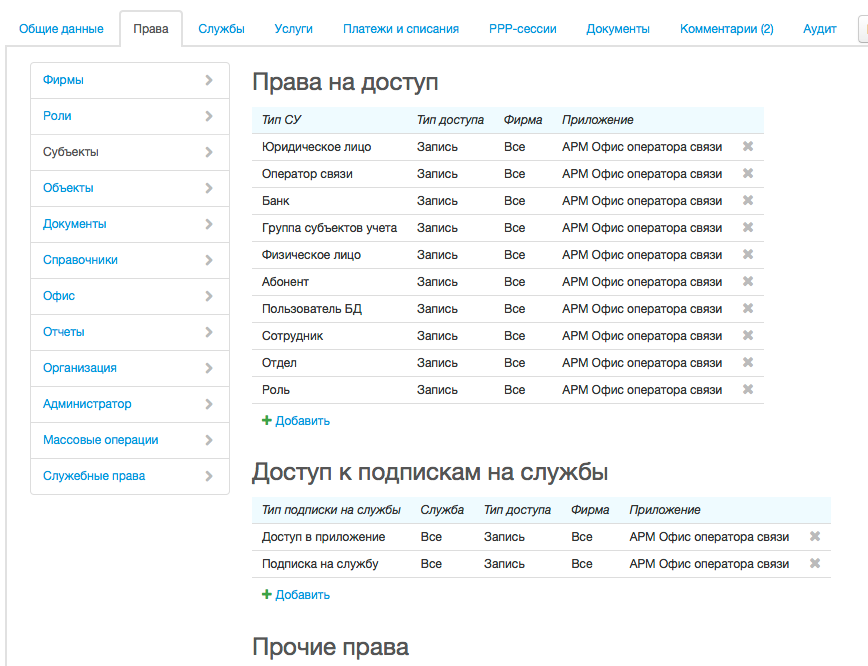
Task: Remove the Доступ в приложение subscription row
Action: [814, 537]
